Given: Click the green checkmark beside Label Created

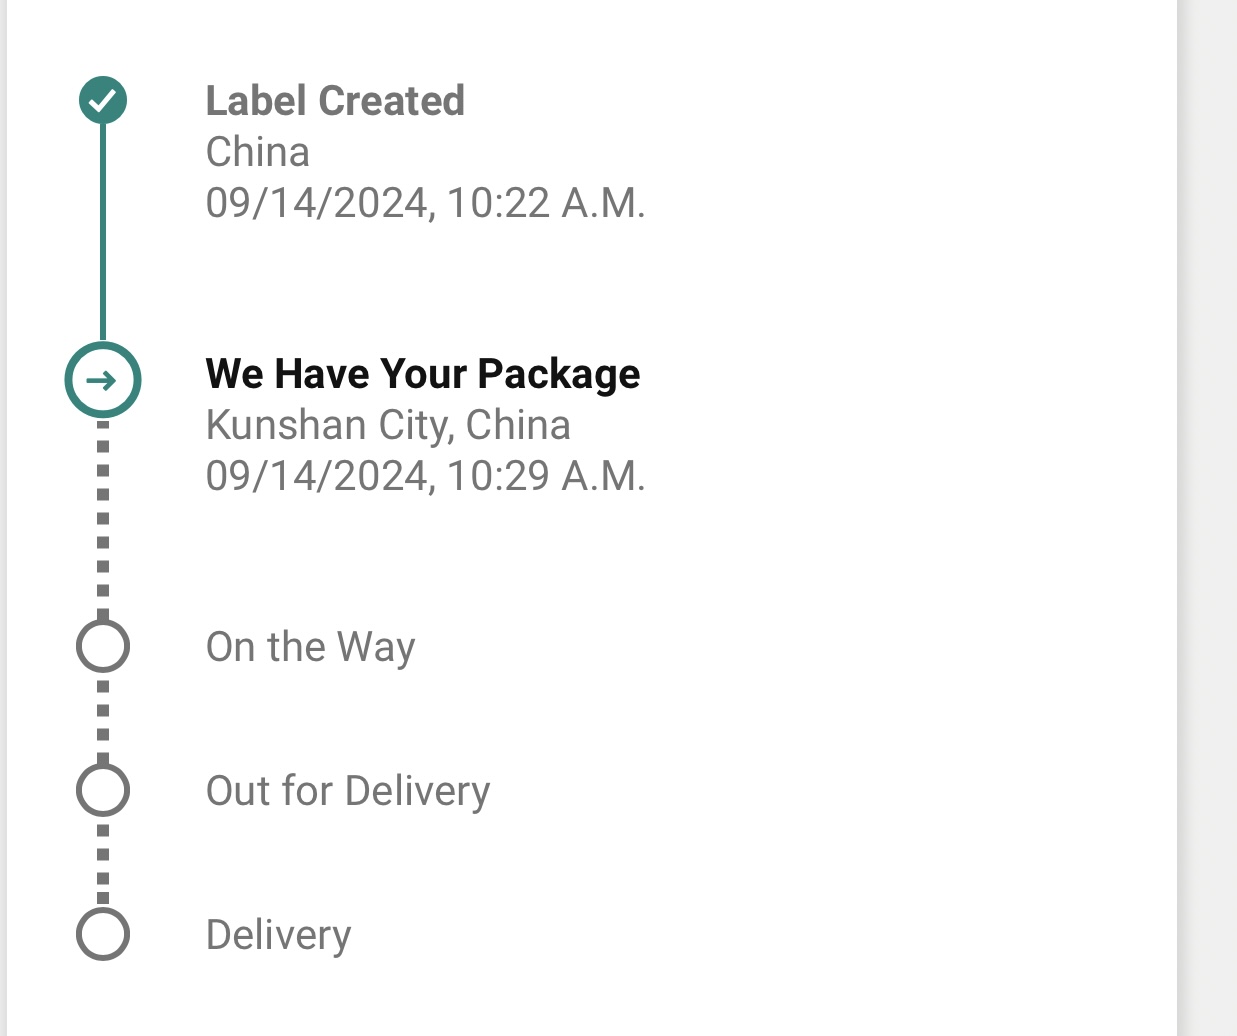Looking at the screenshot, I should point(103,100).
